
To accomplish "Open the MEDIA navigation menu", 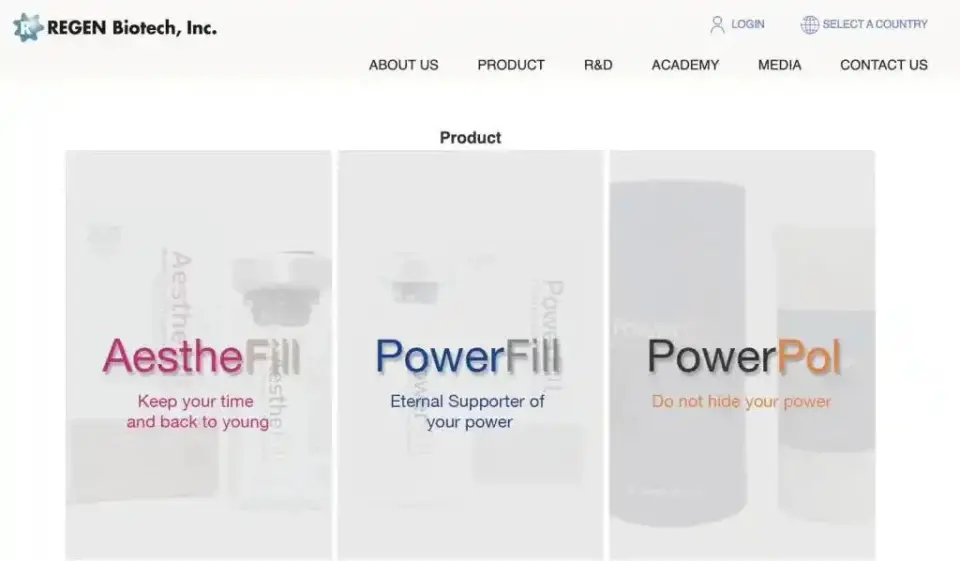I will click(779, 65).
